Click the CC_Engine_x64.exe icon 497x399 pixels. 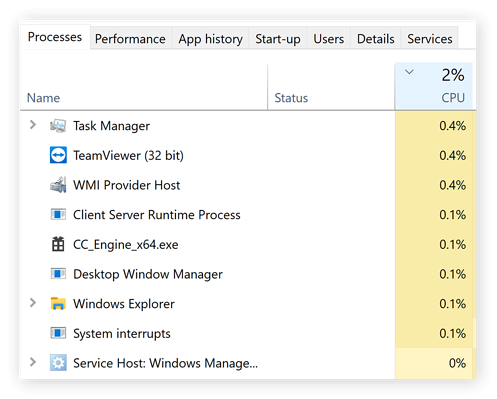tap(58, 244)
